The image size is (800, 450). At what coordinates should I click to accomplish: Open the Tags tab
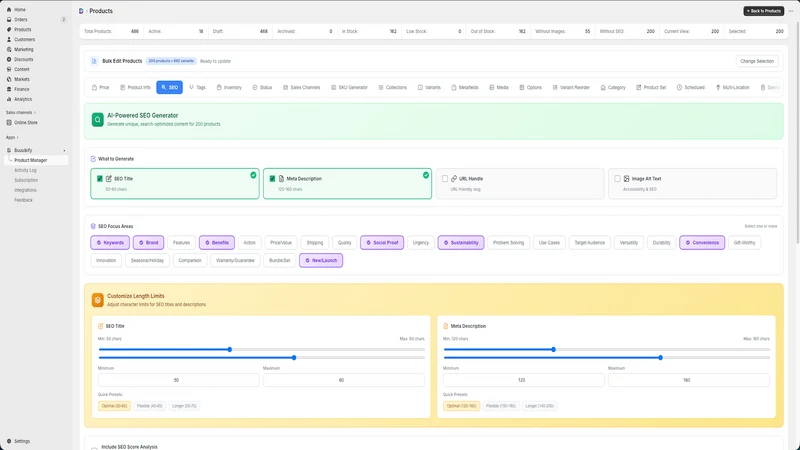197,87
